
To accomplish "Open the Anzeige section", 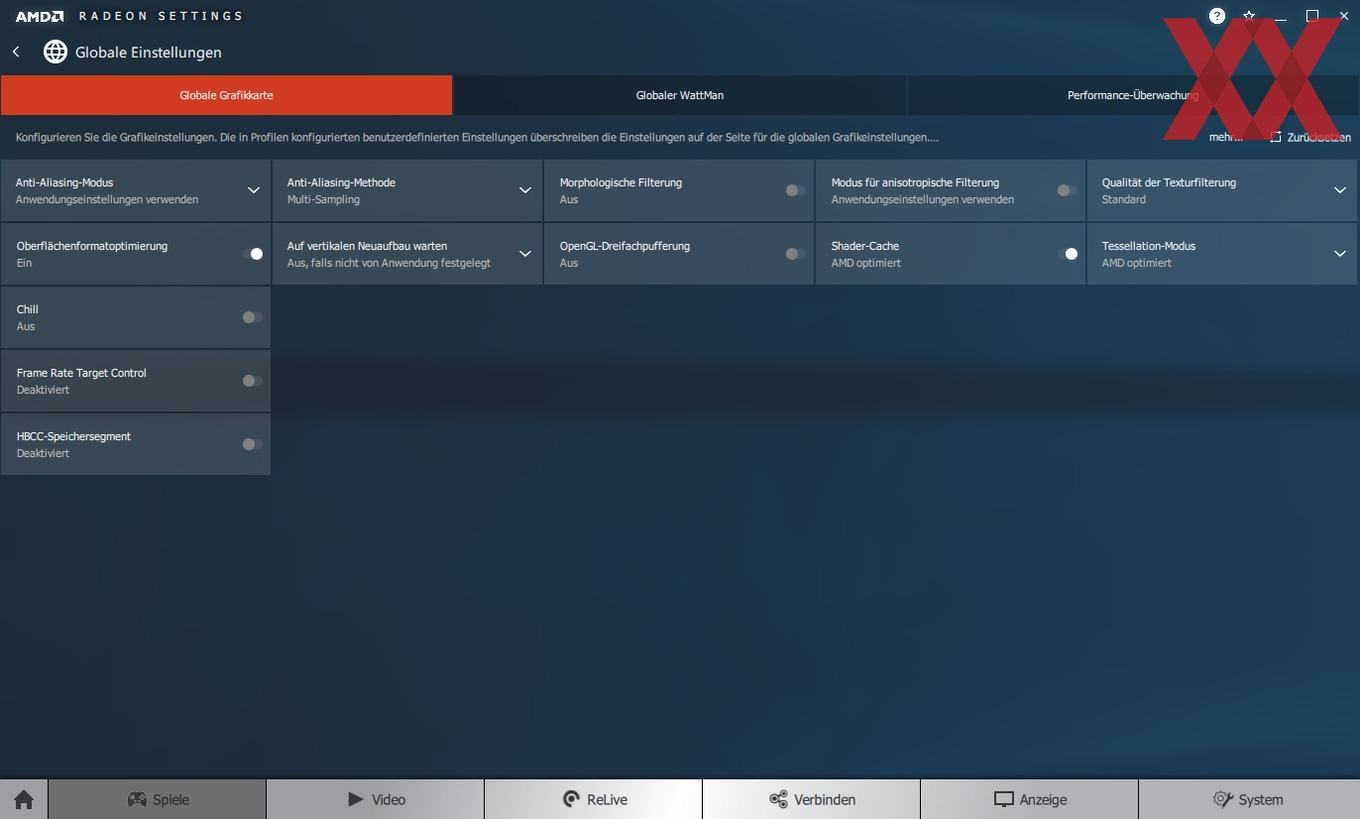I will click(1029, 799).
